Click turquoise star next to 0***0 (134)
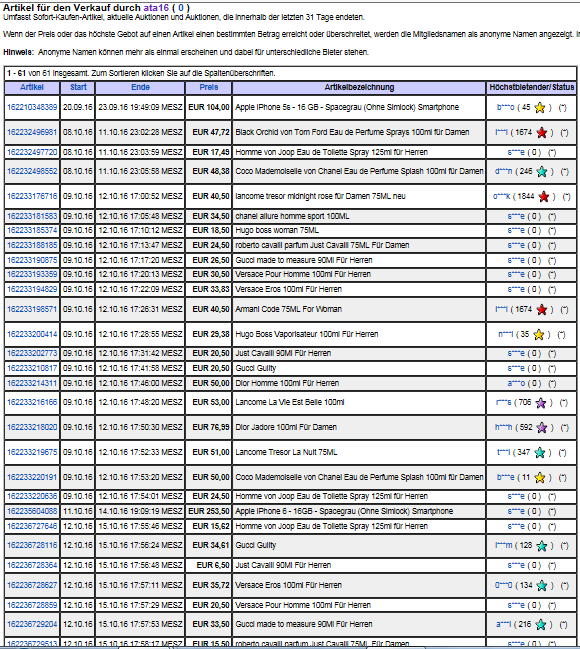The image size is (580, 649). [x=541, y=585]
